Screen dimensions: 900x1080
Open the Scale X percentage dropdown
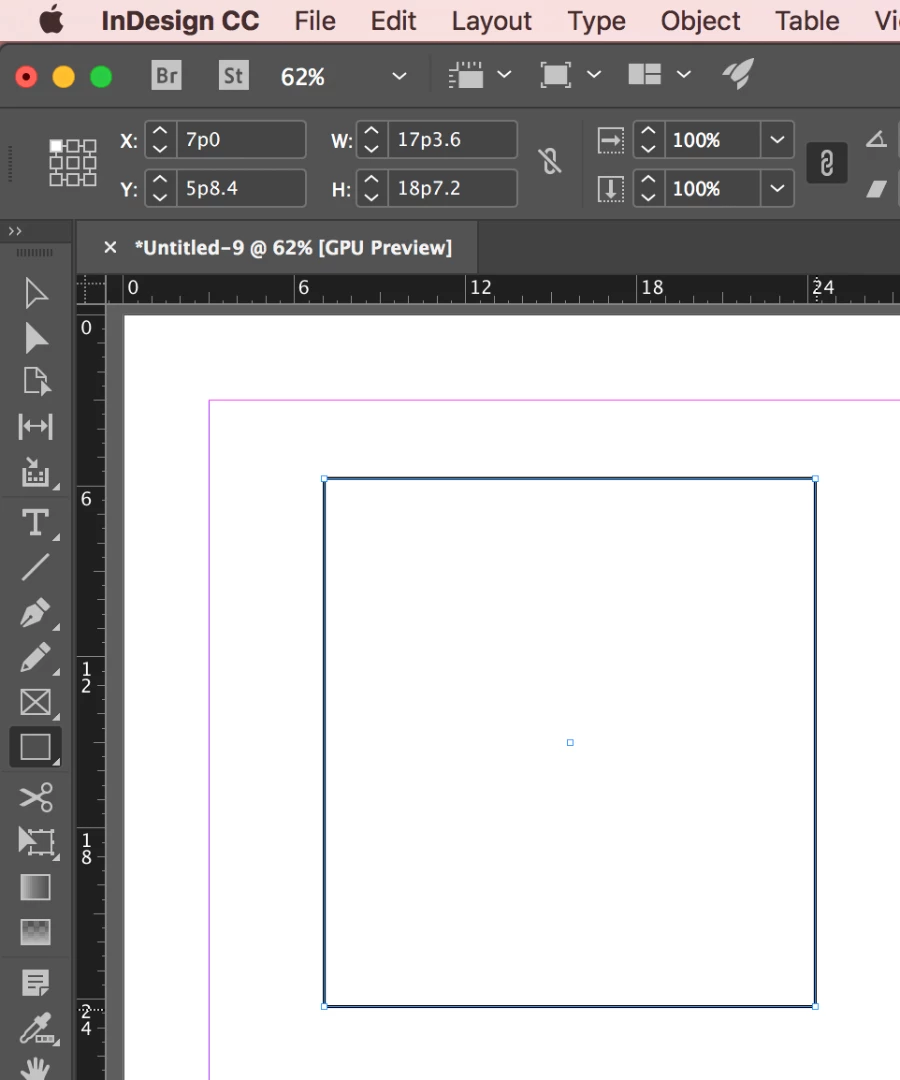777,140
